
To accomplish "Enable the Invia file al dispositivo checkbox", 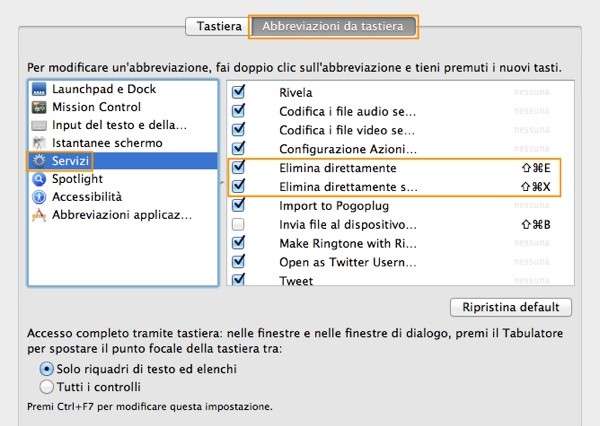I will pos(238,225).
